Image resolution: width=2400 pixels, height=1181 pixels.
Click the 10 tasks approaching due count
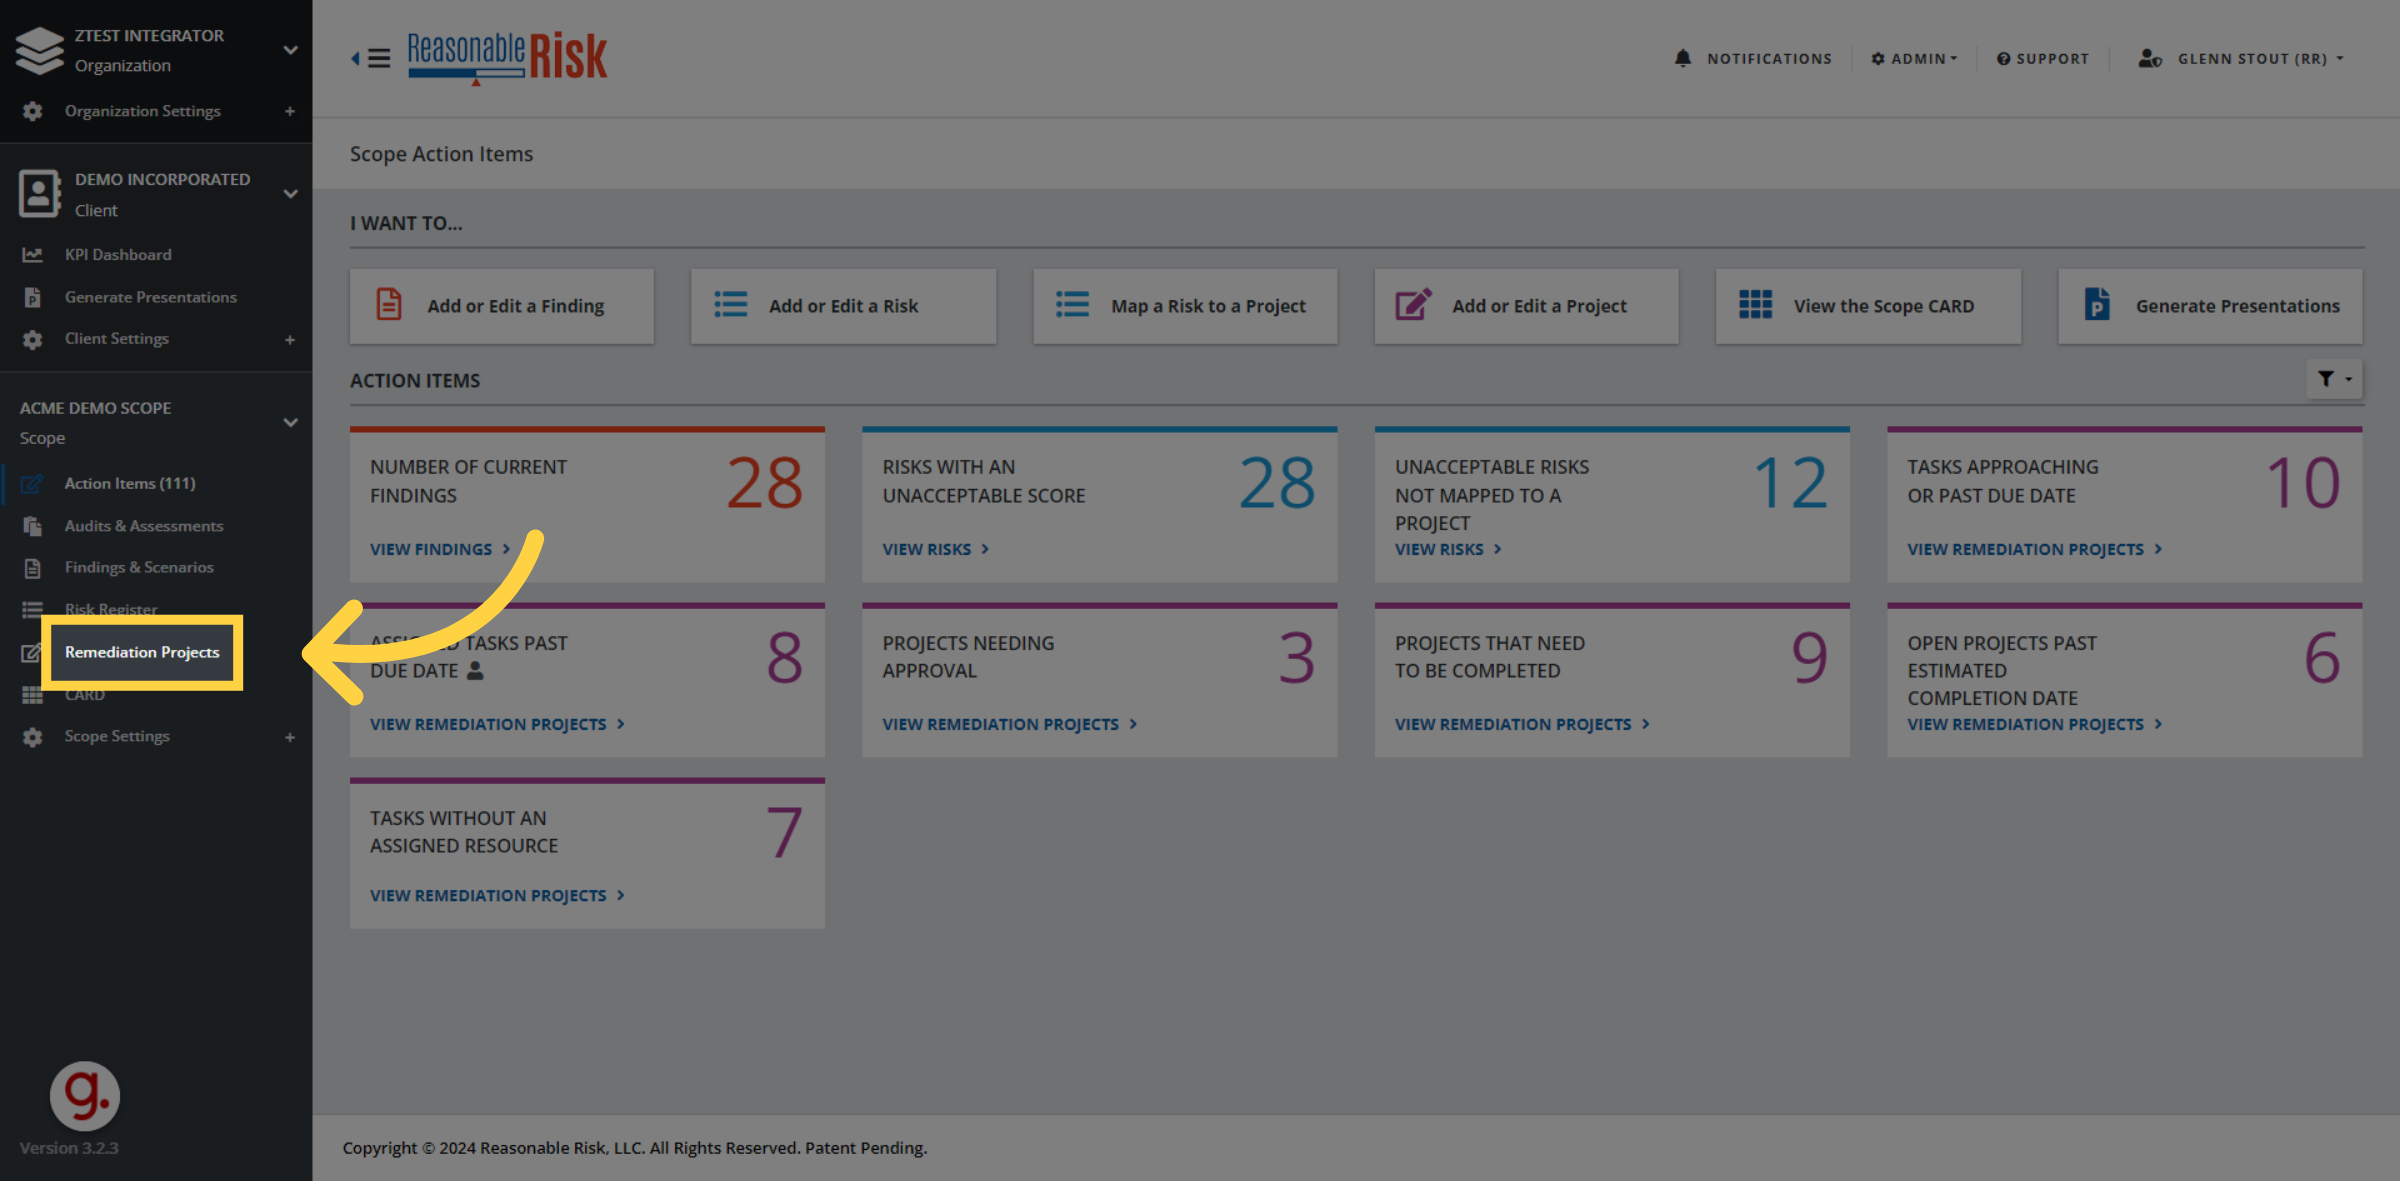[x=2303, y=483]
